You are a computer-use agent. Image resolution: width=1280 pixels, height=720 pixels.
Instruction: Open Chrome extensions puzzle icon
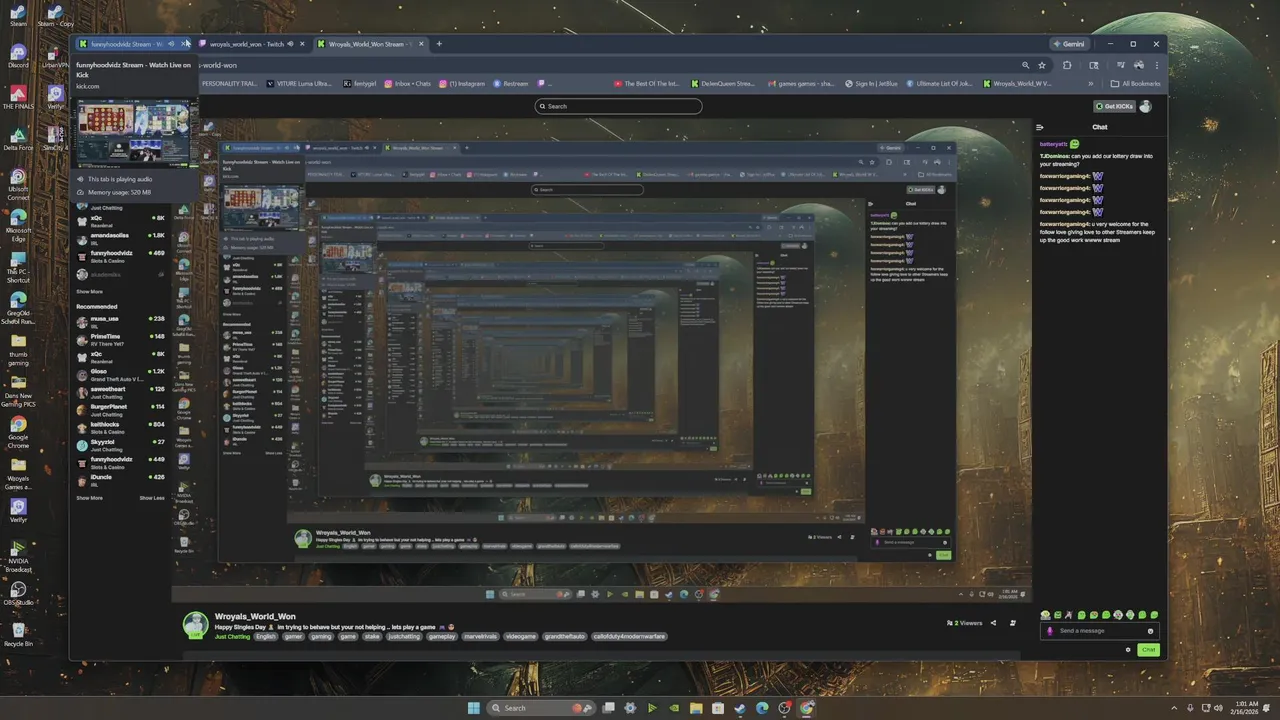click(1067, 65)
